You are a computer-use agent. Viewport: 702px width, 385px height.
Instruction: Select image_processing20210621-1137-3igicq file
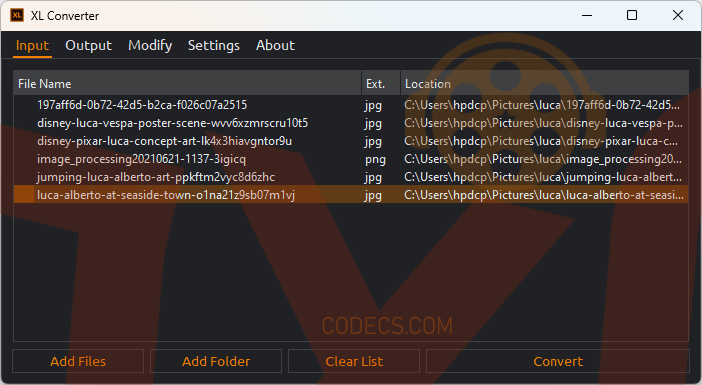click(x=351, y=159)
